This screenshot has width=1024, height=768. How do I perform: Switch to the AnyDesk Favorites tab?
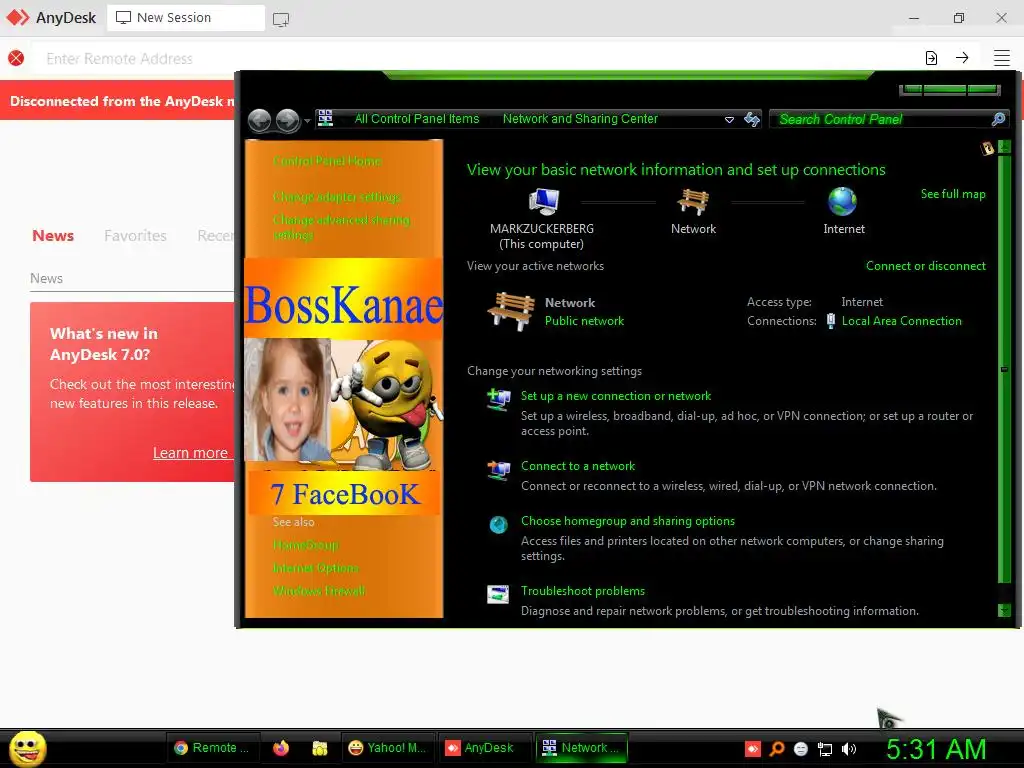[x=135, y=236]
